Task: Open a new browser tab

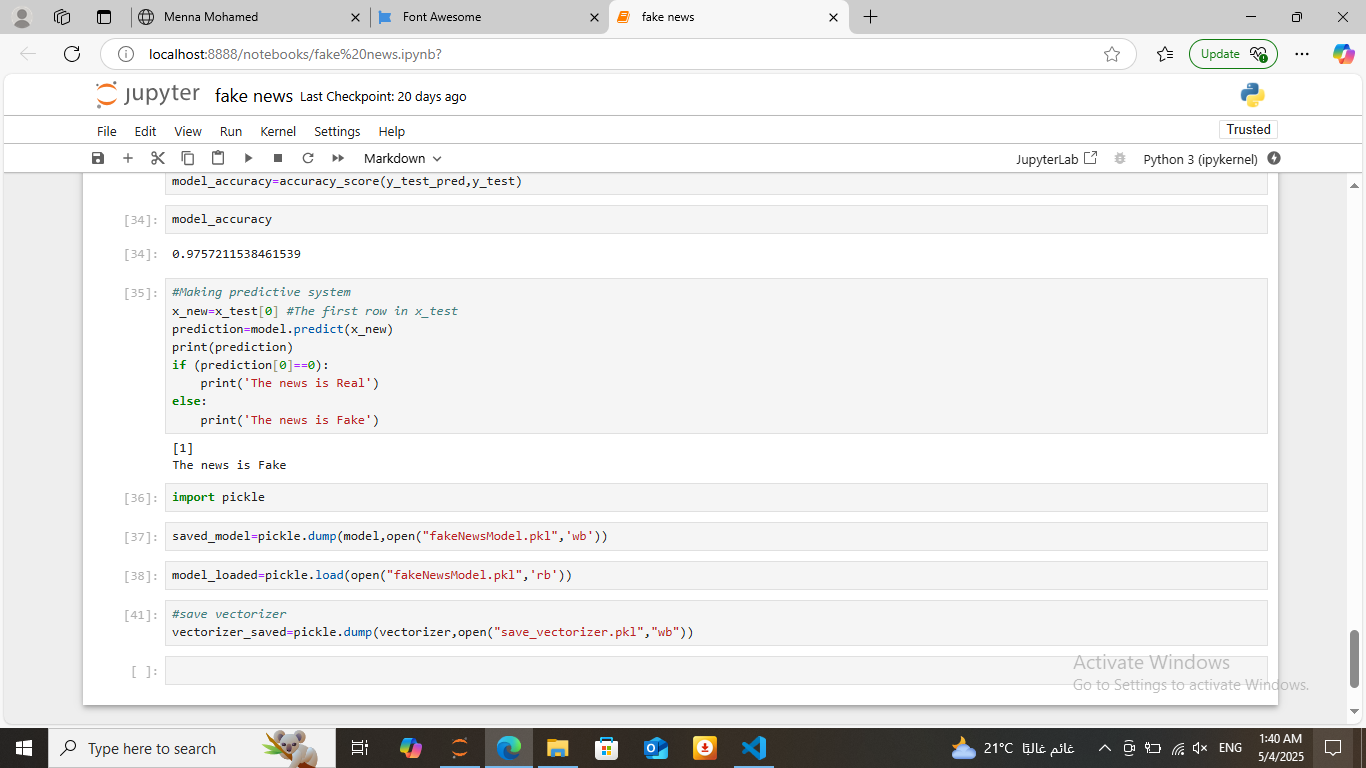Action: tap(870, 17)
